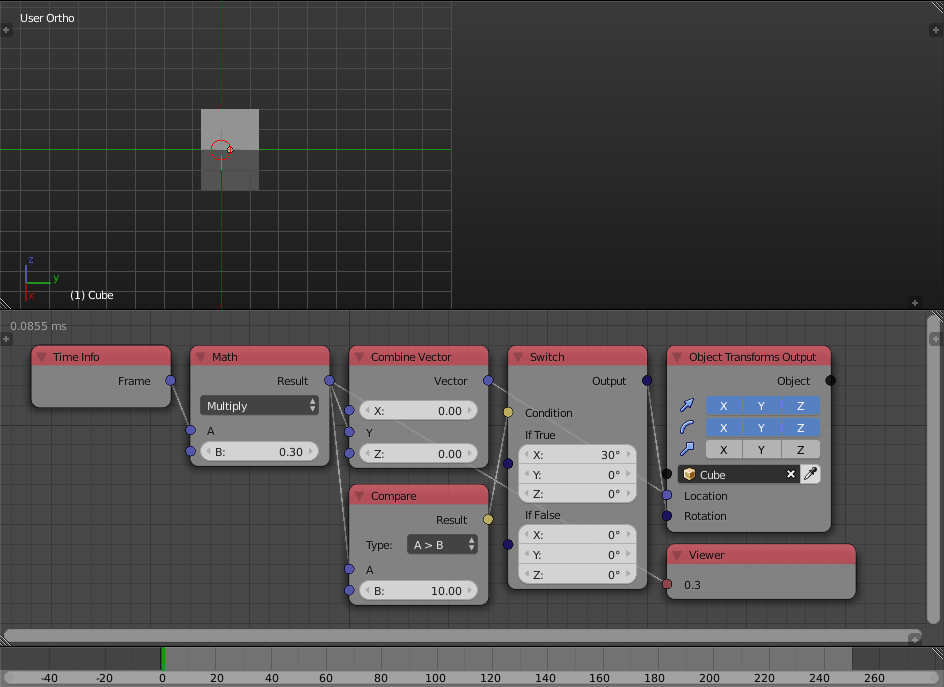The width and height of the screenshot is (944, 687).
Task: Click the User Ortho viewport label
Action: 47,18
